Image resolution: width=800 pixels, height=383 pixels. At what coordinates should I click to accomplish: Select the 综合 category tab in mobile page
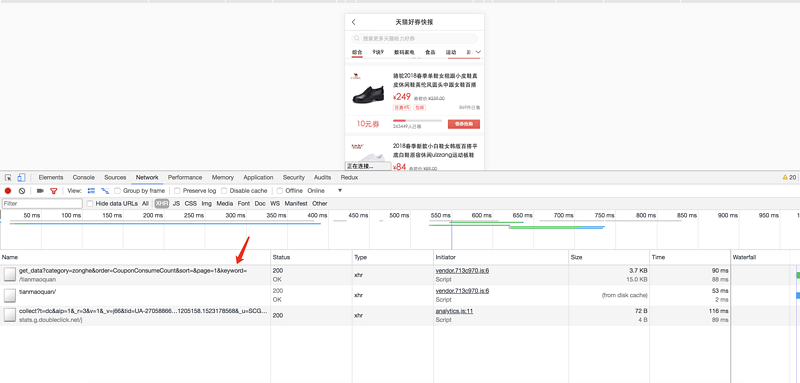click(x=357, y=52)
